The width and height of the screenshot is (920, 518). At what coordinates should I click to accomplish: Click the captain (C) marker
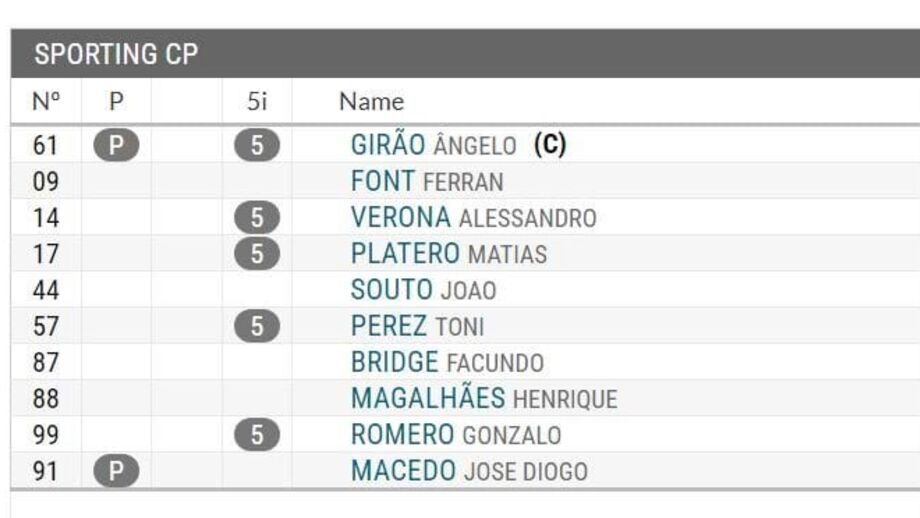550,144
